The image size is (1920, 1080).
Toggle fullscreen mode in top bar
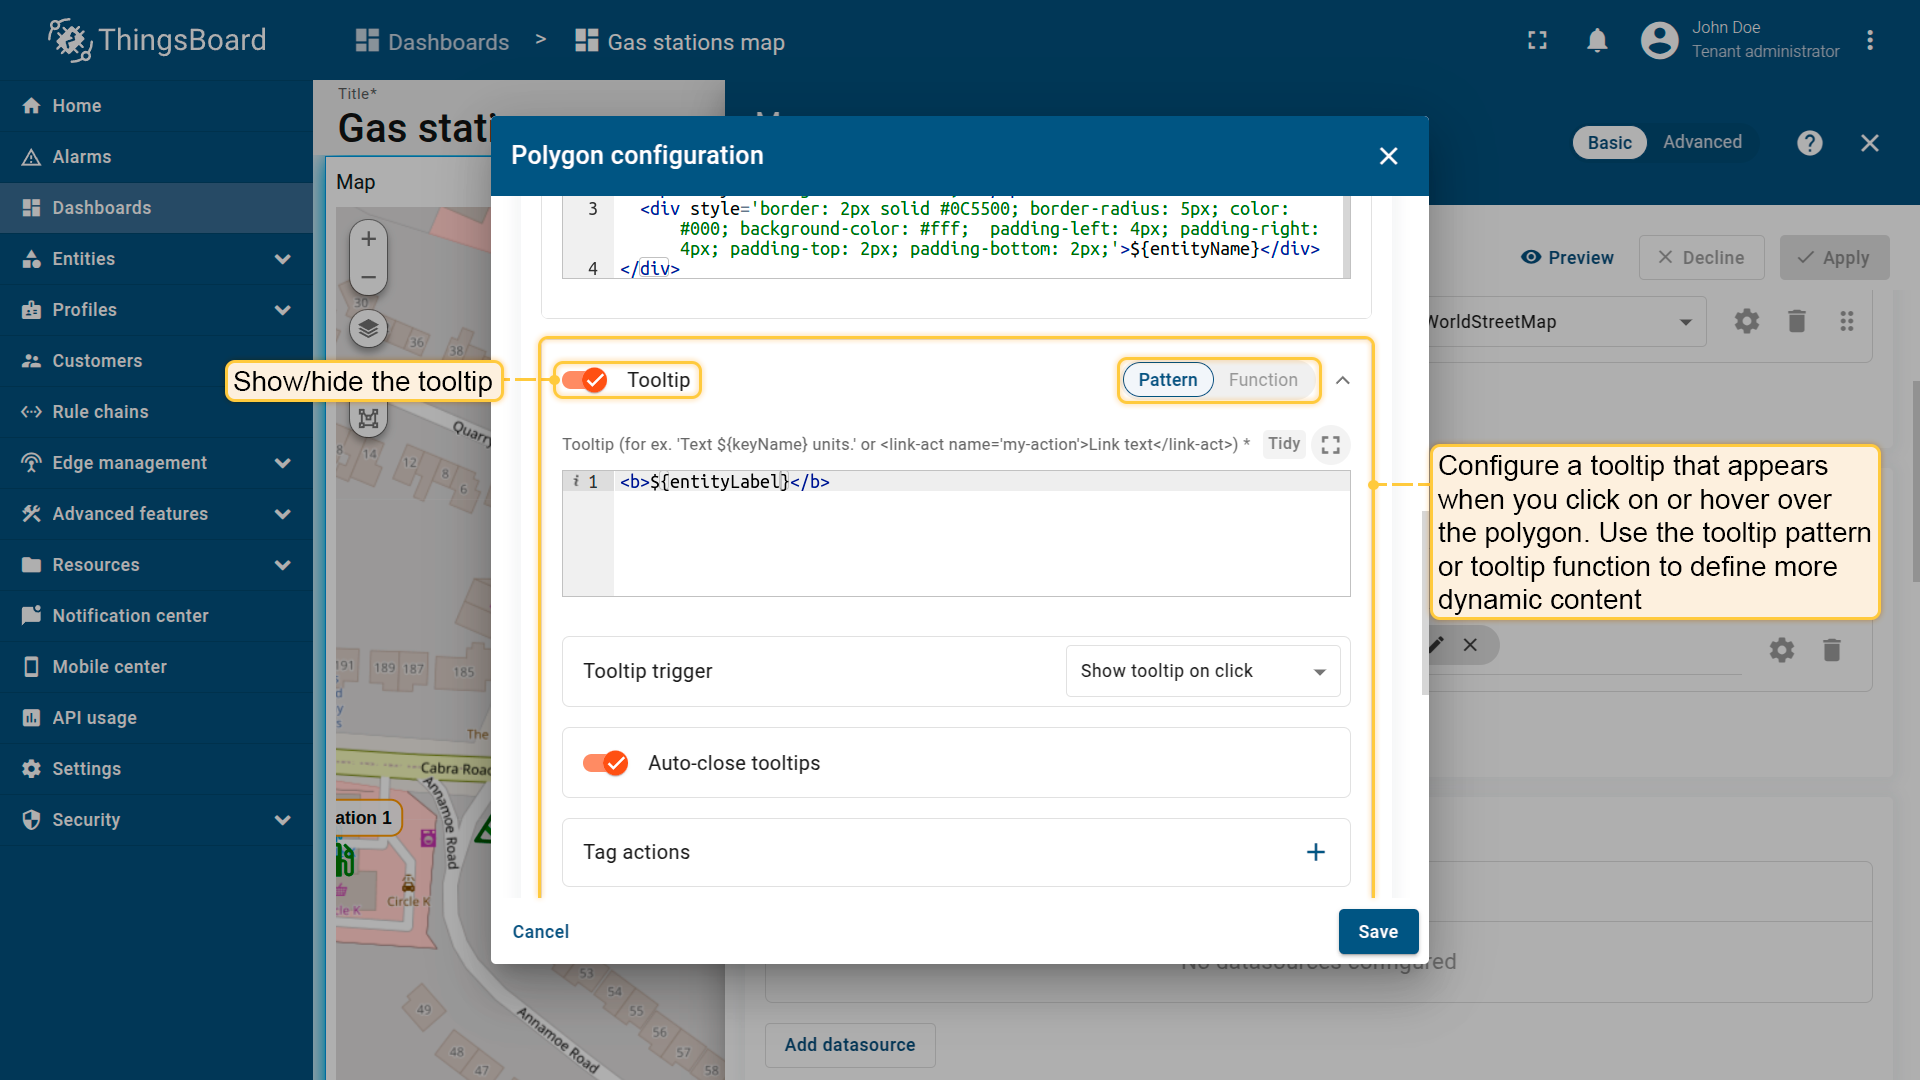(1537, 41)
